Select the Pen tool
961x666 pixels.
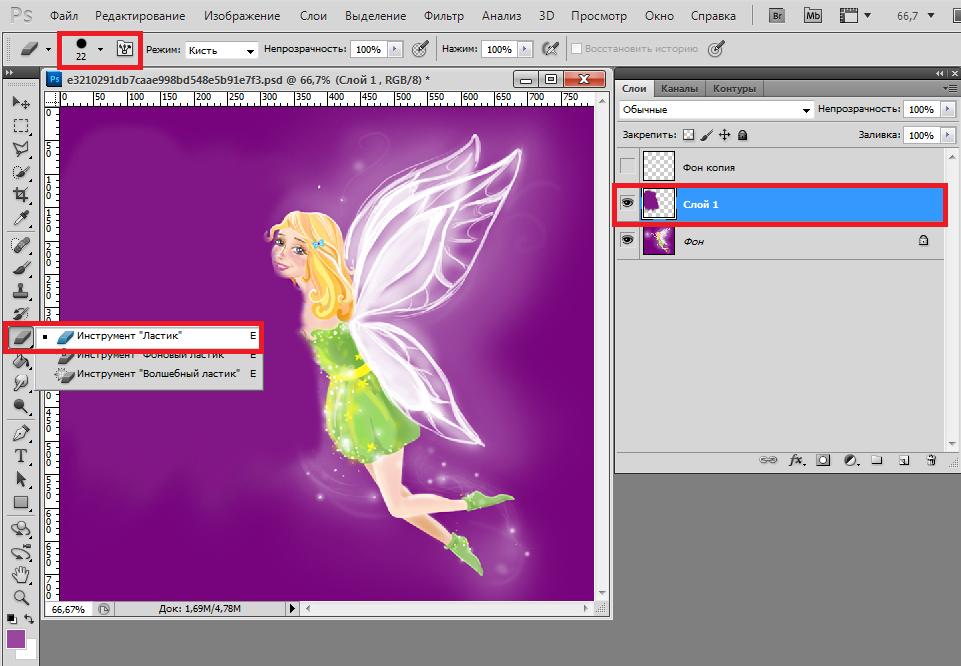(x=21, y=433)
